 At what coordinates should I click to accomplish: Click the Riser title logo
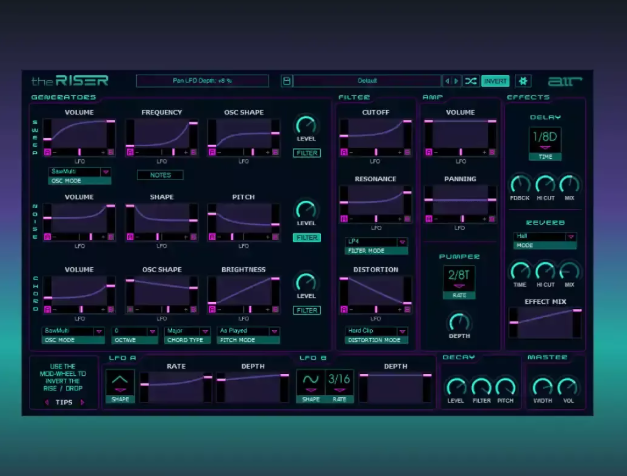[70, 81]
